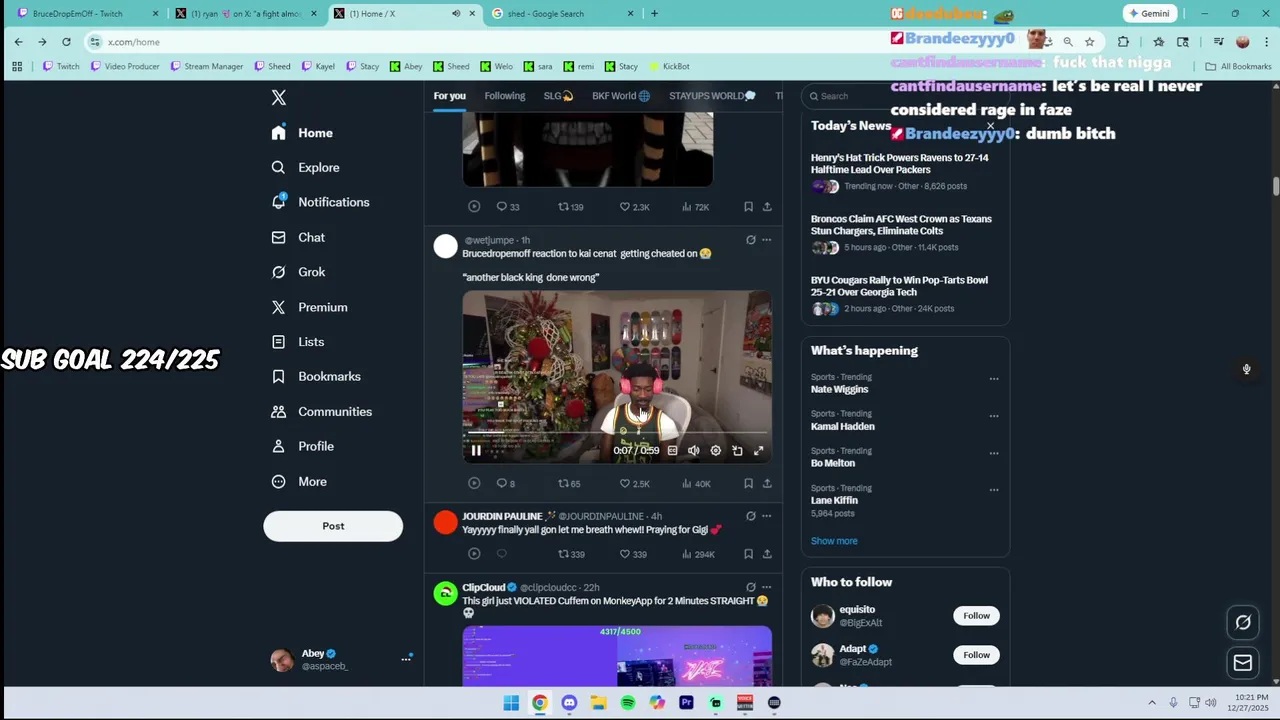This screenshot has height=720, width=1280.
Task: Click the X logo at top of sidebar
Action: pyautogui.click(x=279, y=97)
